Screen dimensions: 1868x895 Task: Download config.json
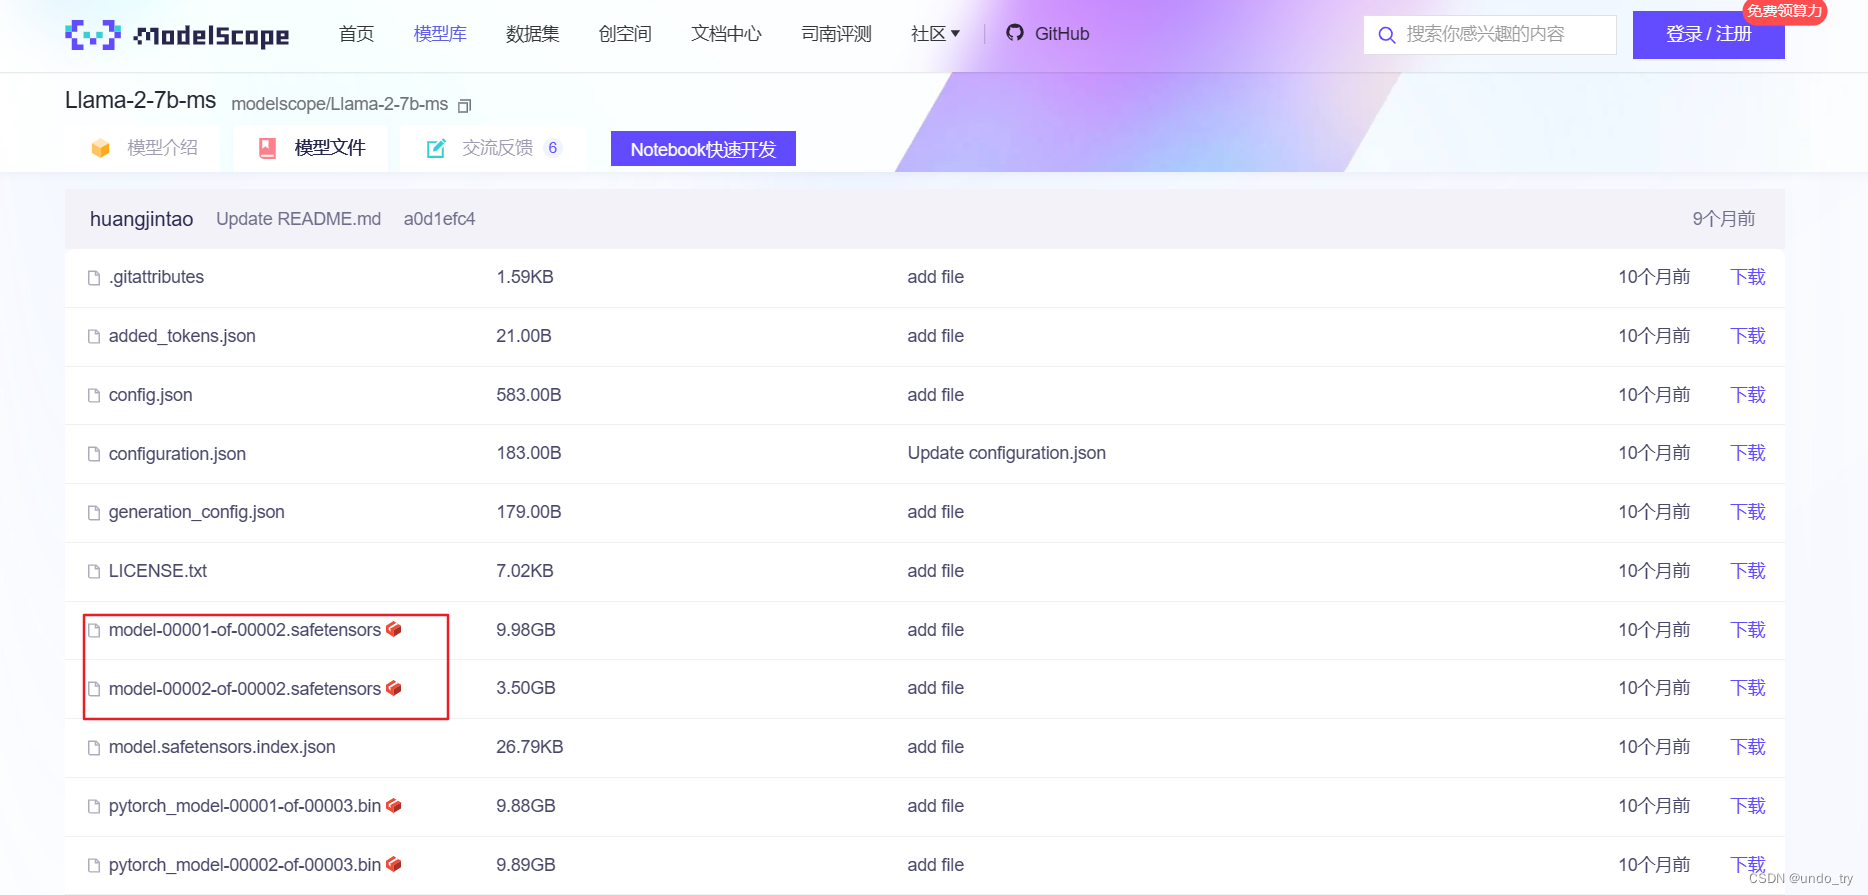tap(1748, 395)
